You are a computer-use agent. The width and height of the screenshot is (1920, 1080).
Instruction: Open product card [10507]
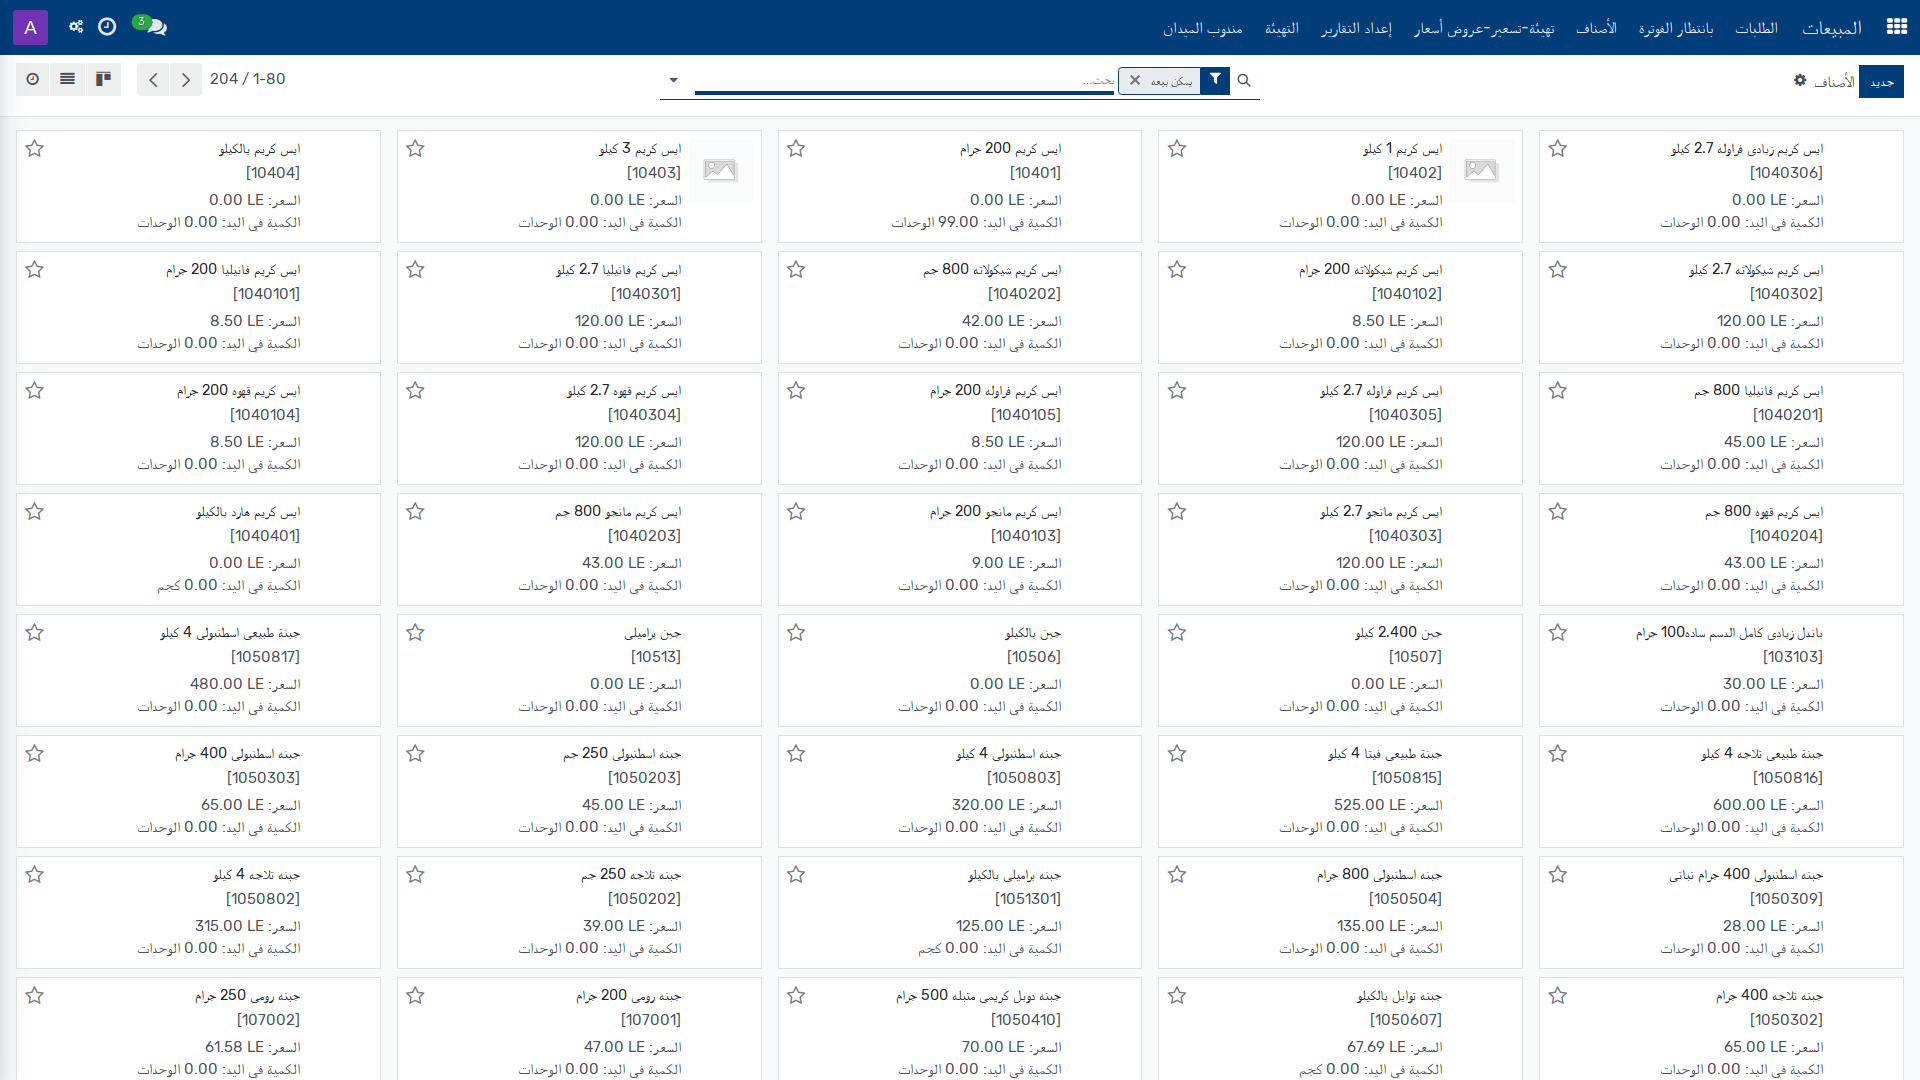(x=1340, y=670)
